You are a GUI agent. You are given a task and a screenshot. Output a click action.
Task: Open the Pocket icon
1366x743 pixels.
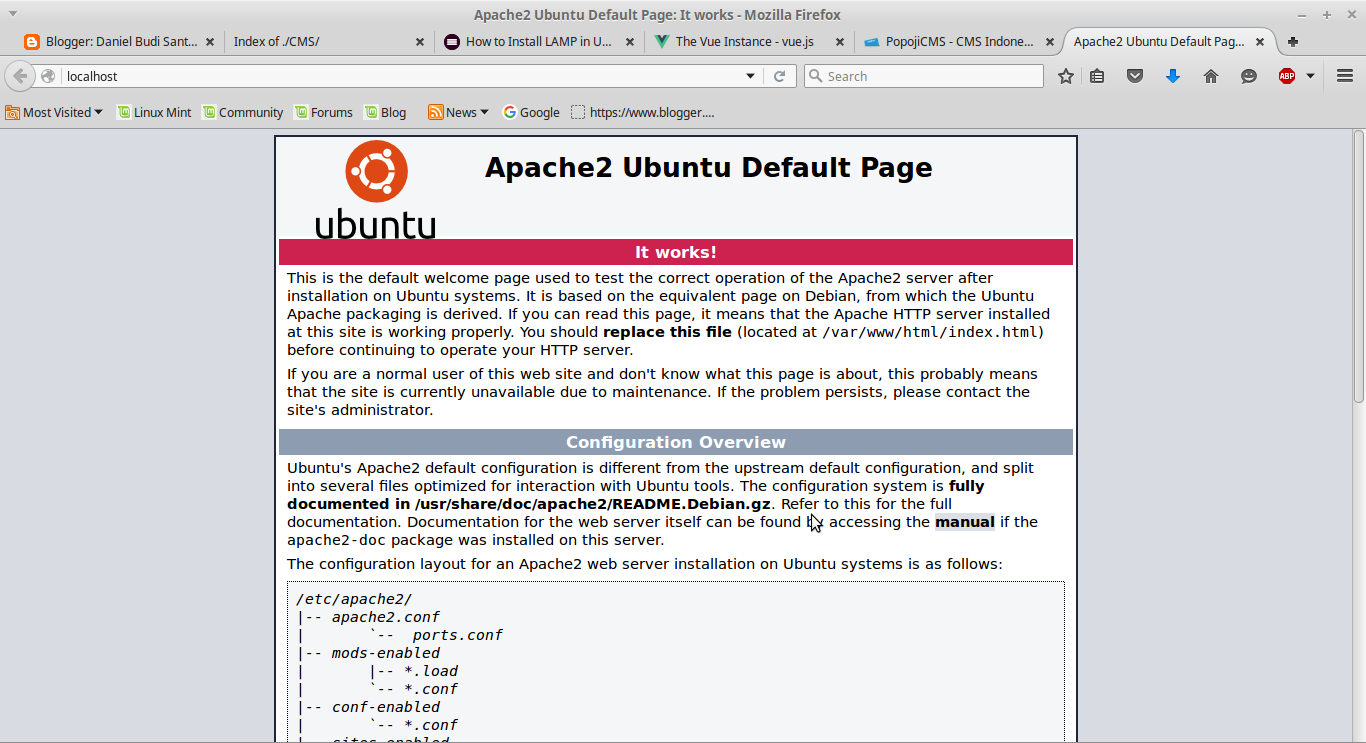[1135, 76]
